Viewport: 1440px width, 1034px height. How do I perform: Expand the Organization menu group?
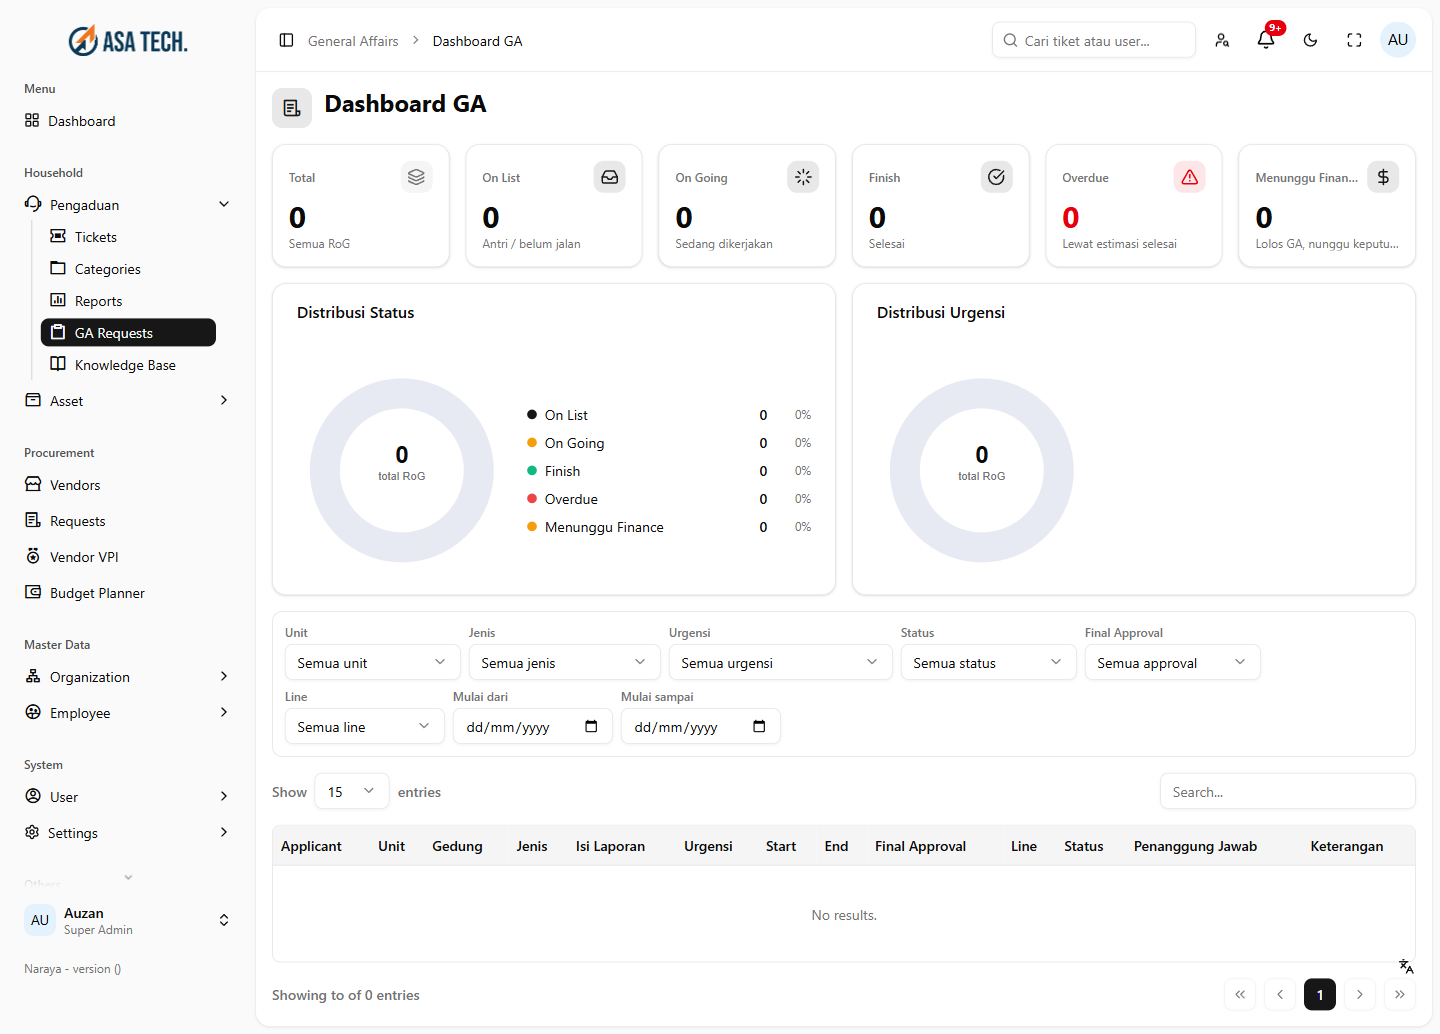click(x=128, y=677)
